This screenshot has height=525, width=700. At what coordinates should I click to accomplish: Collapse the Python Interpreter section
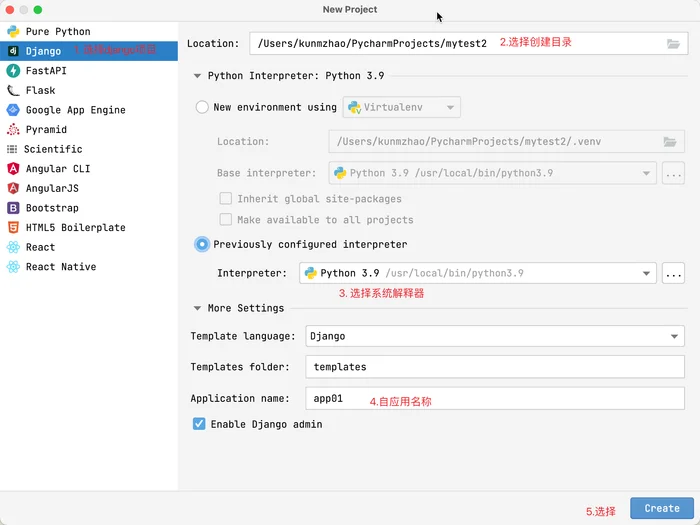pos(197,76)
